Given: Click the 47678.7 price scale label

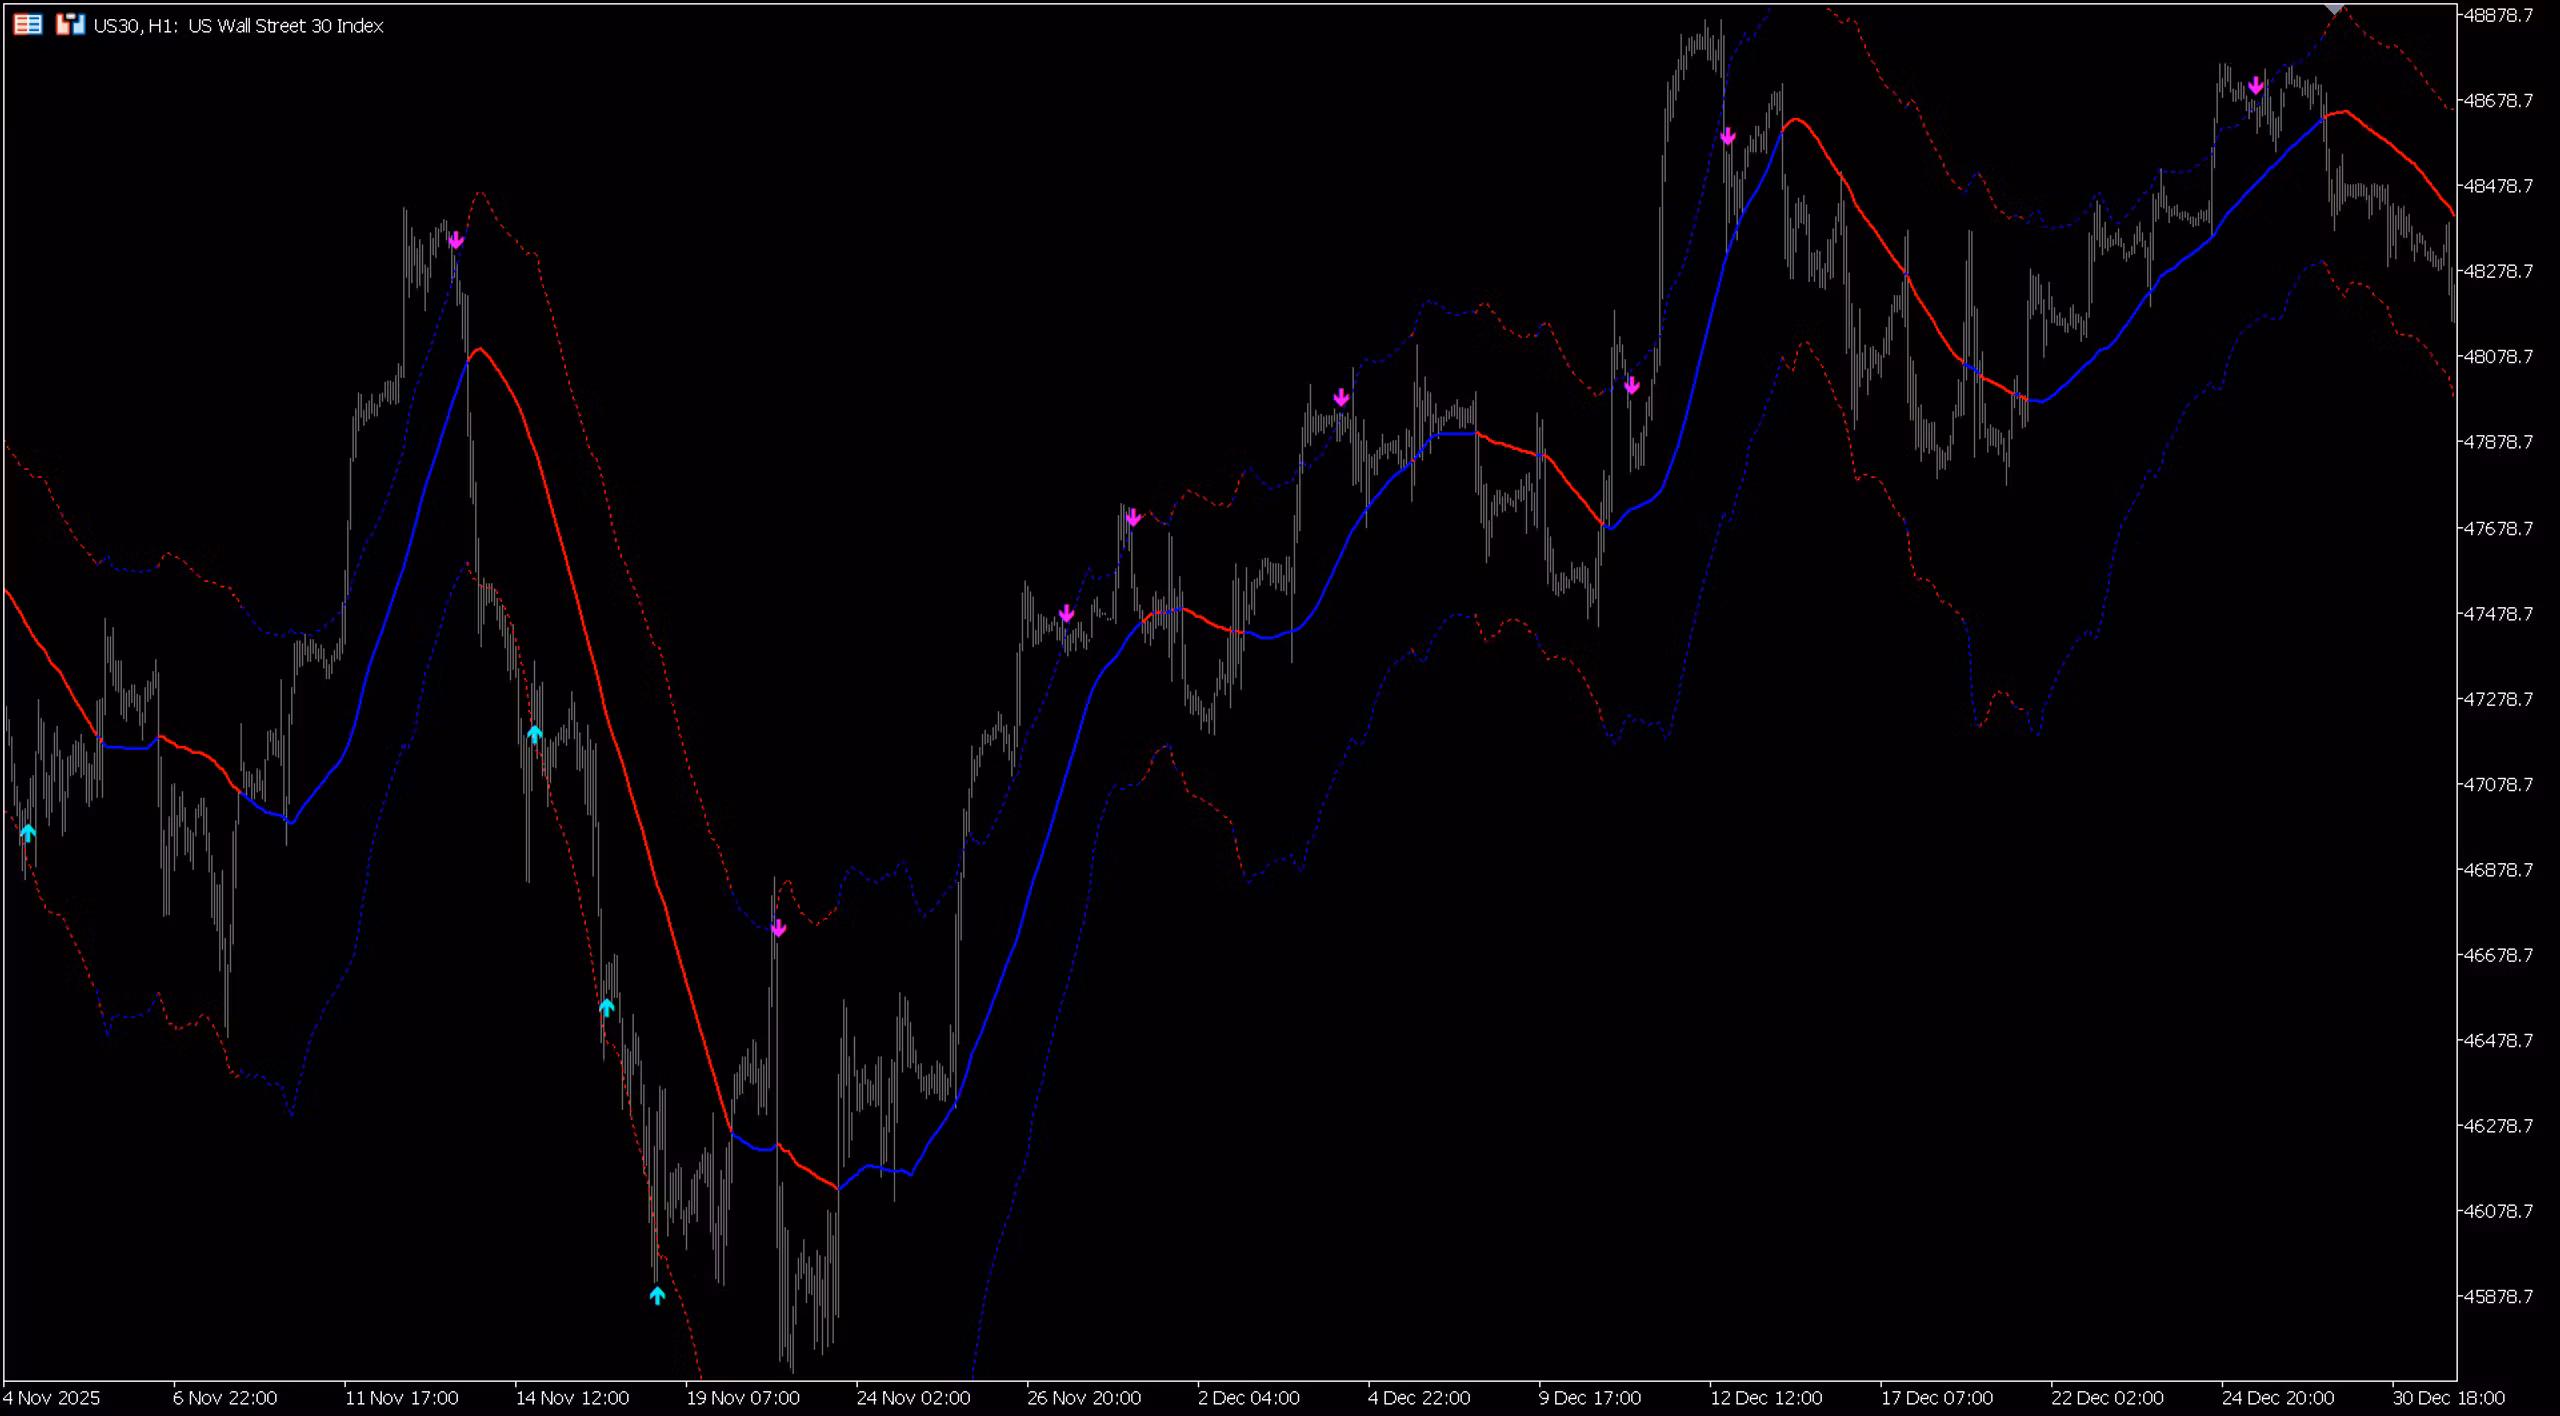Looking at the screenshot, I should [2497, 528].
